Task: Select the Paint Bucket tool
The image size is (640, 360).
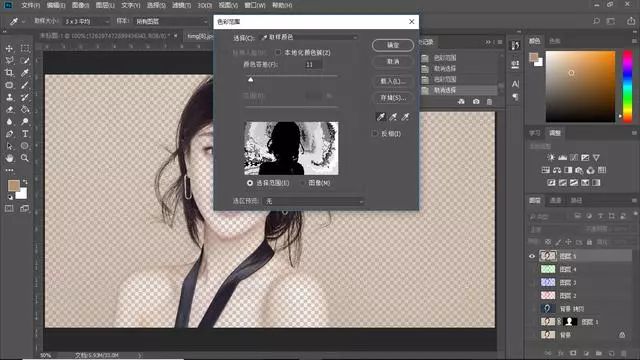Action: [25, 109]
